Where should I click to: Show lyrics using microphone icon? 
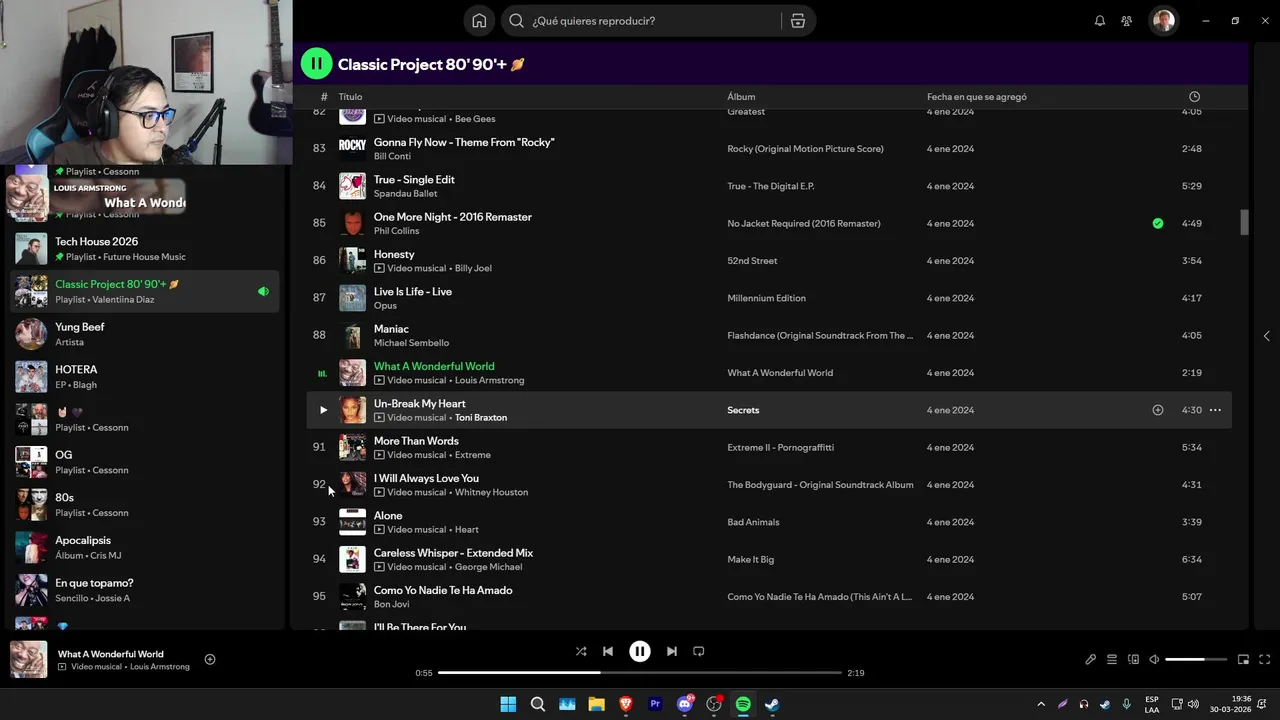click(1090, 659)
